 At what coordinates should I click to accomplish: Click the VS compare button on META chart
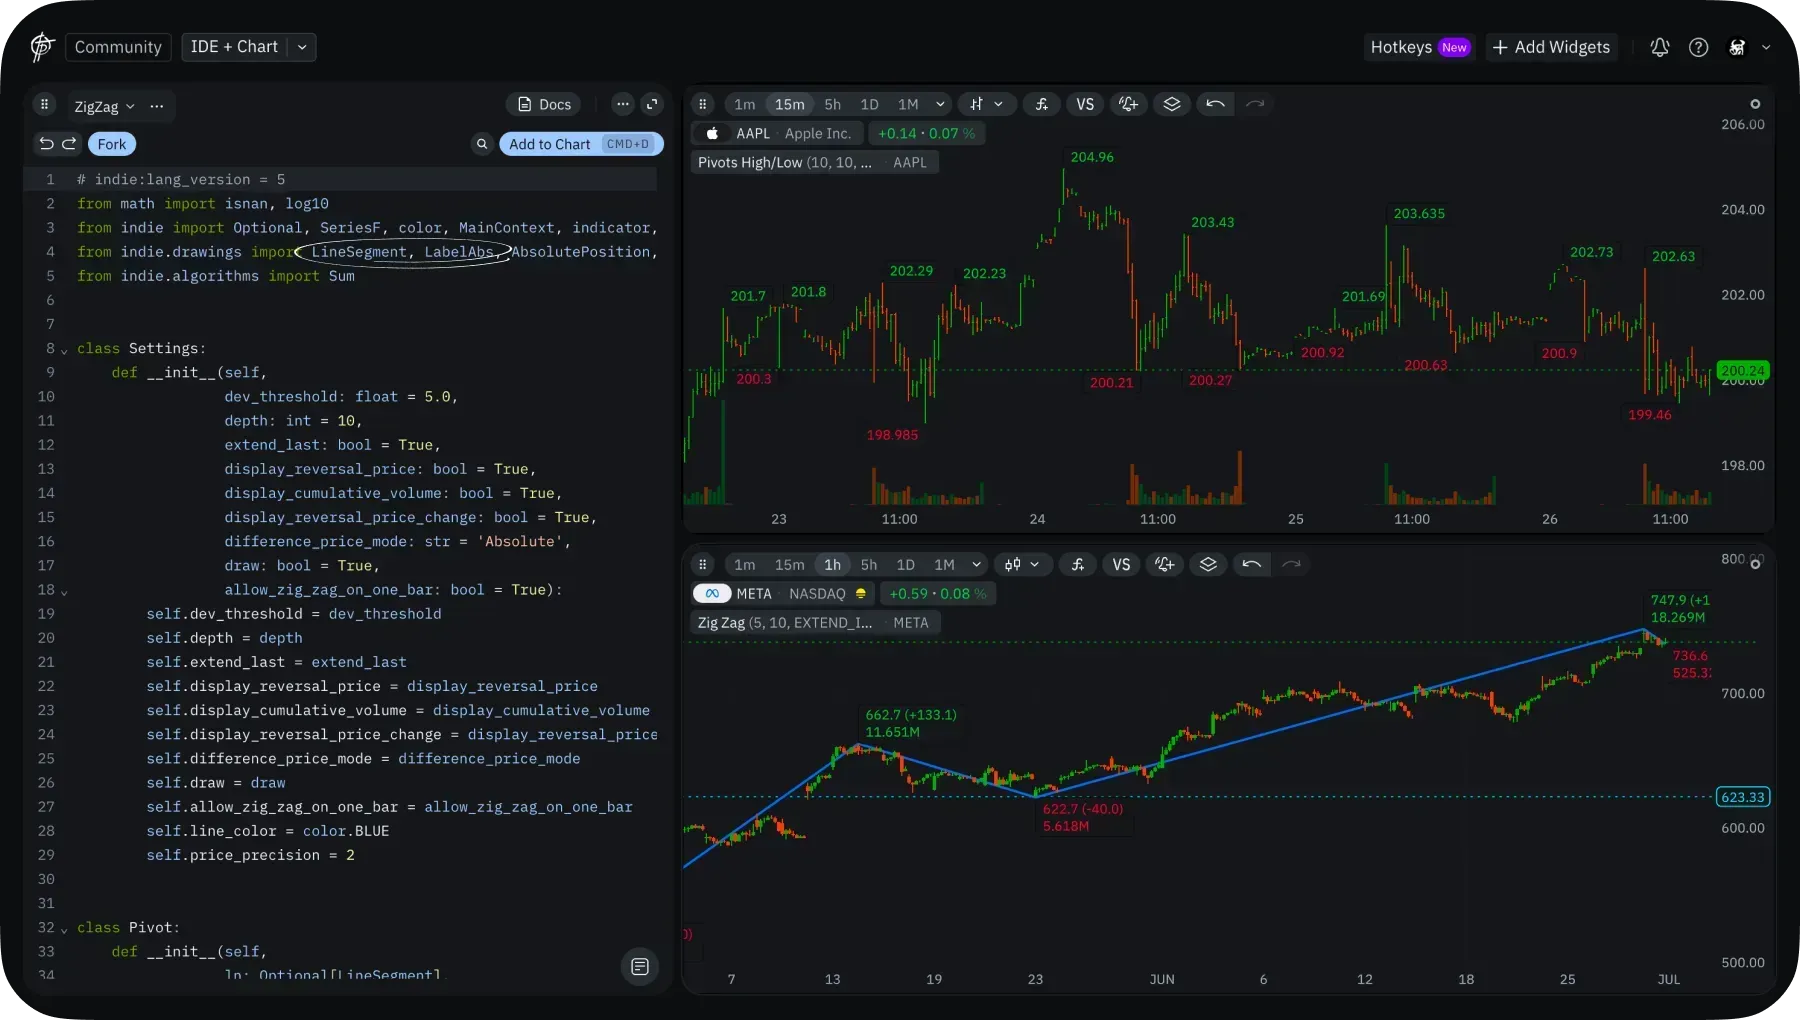[1121, 565]
